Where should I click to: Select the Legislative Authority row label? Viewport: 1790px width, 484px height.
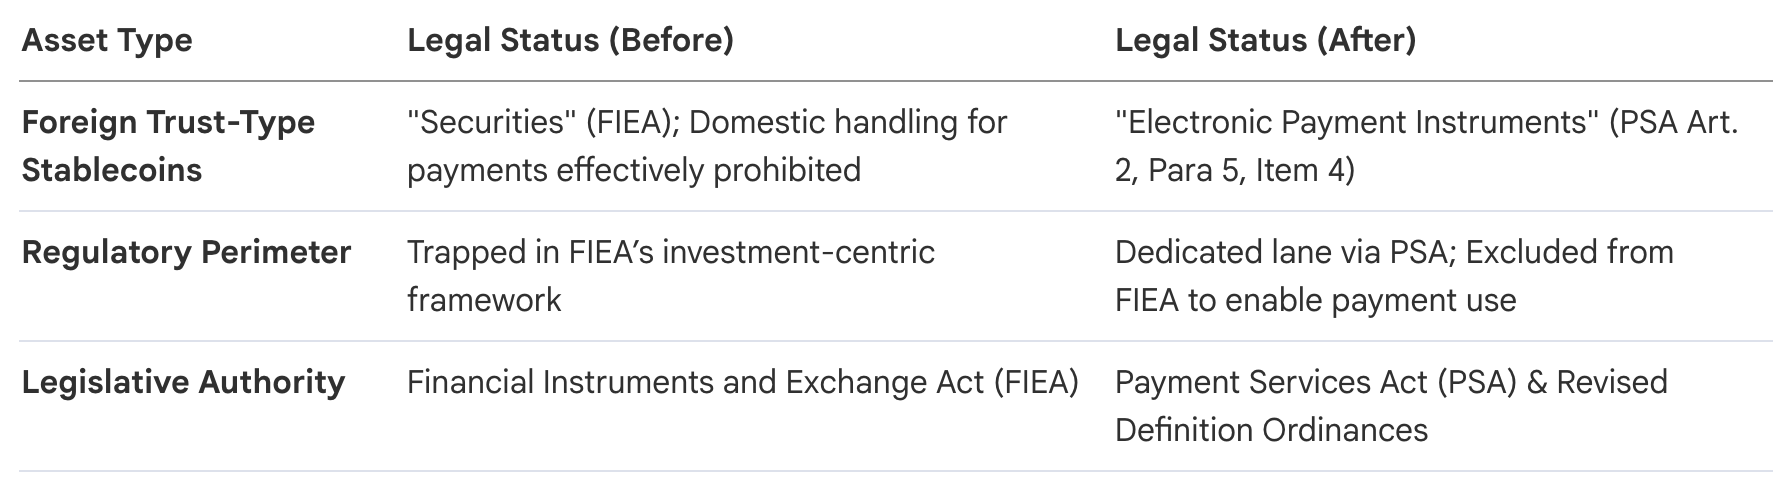(183, 382)
